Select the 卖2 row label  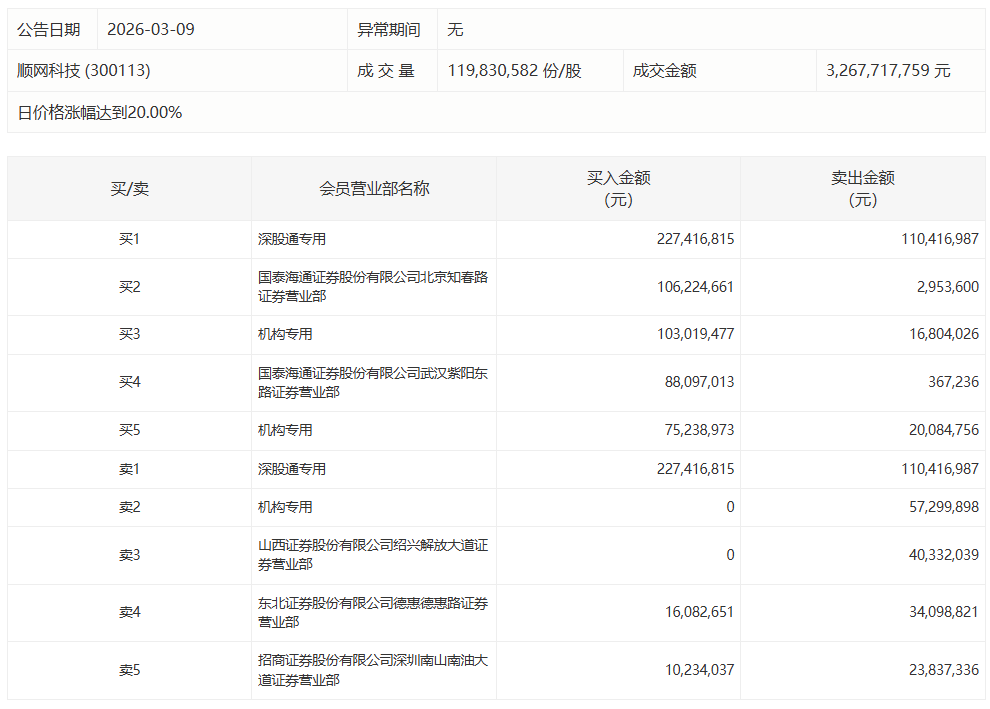(x=129, y=507)
